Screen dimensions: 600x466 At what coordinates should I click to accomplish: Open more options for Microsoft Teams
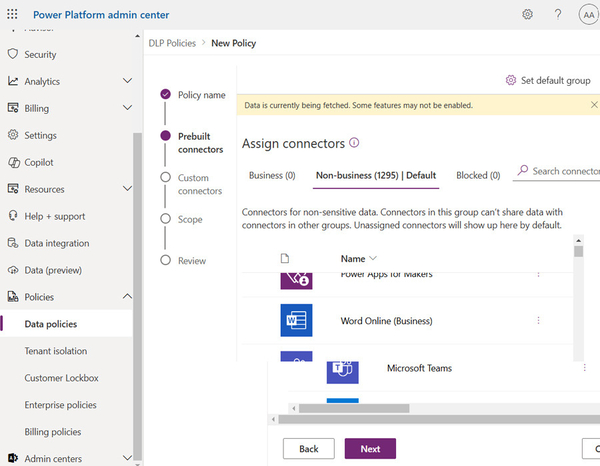(584, 368)
